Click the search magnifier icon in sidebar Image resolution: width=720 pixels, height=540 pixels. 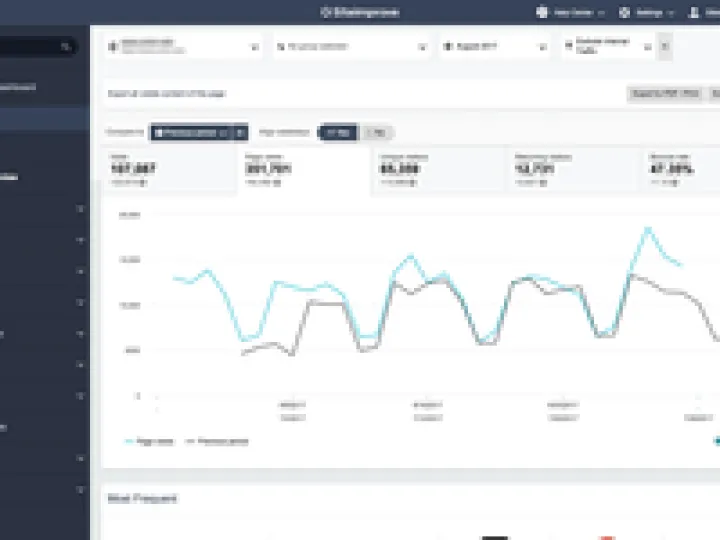(67, 47)
